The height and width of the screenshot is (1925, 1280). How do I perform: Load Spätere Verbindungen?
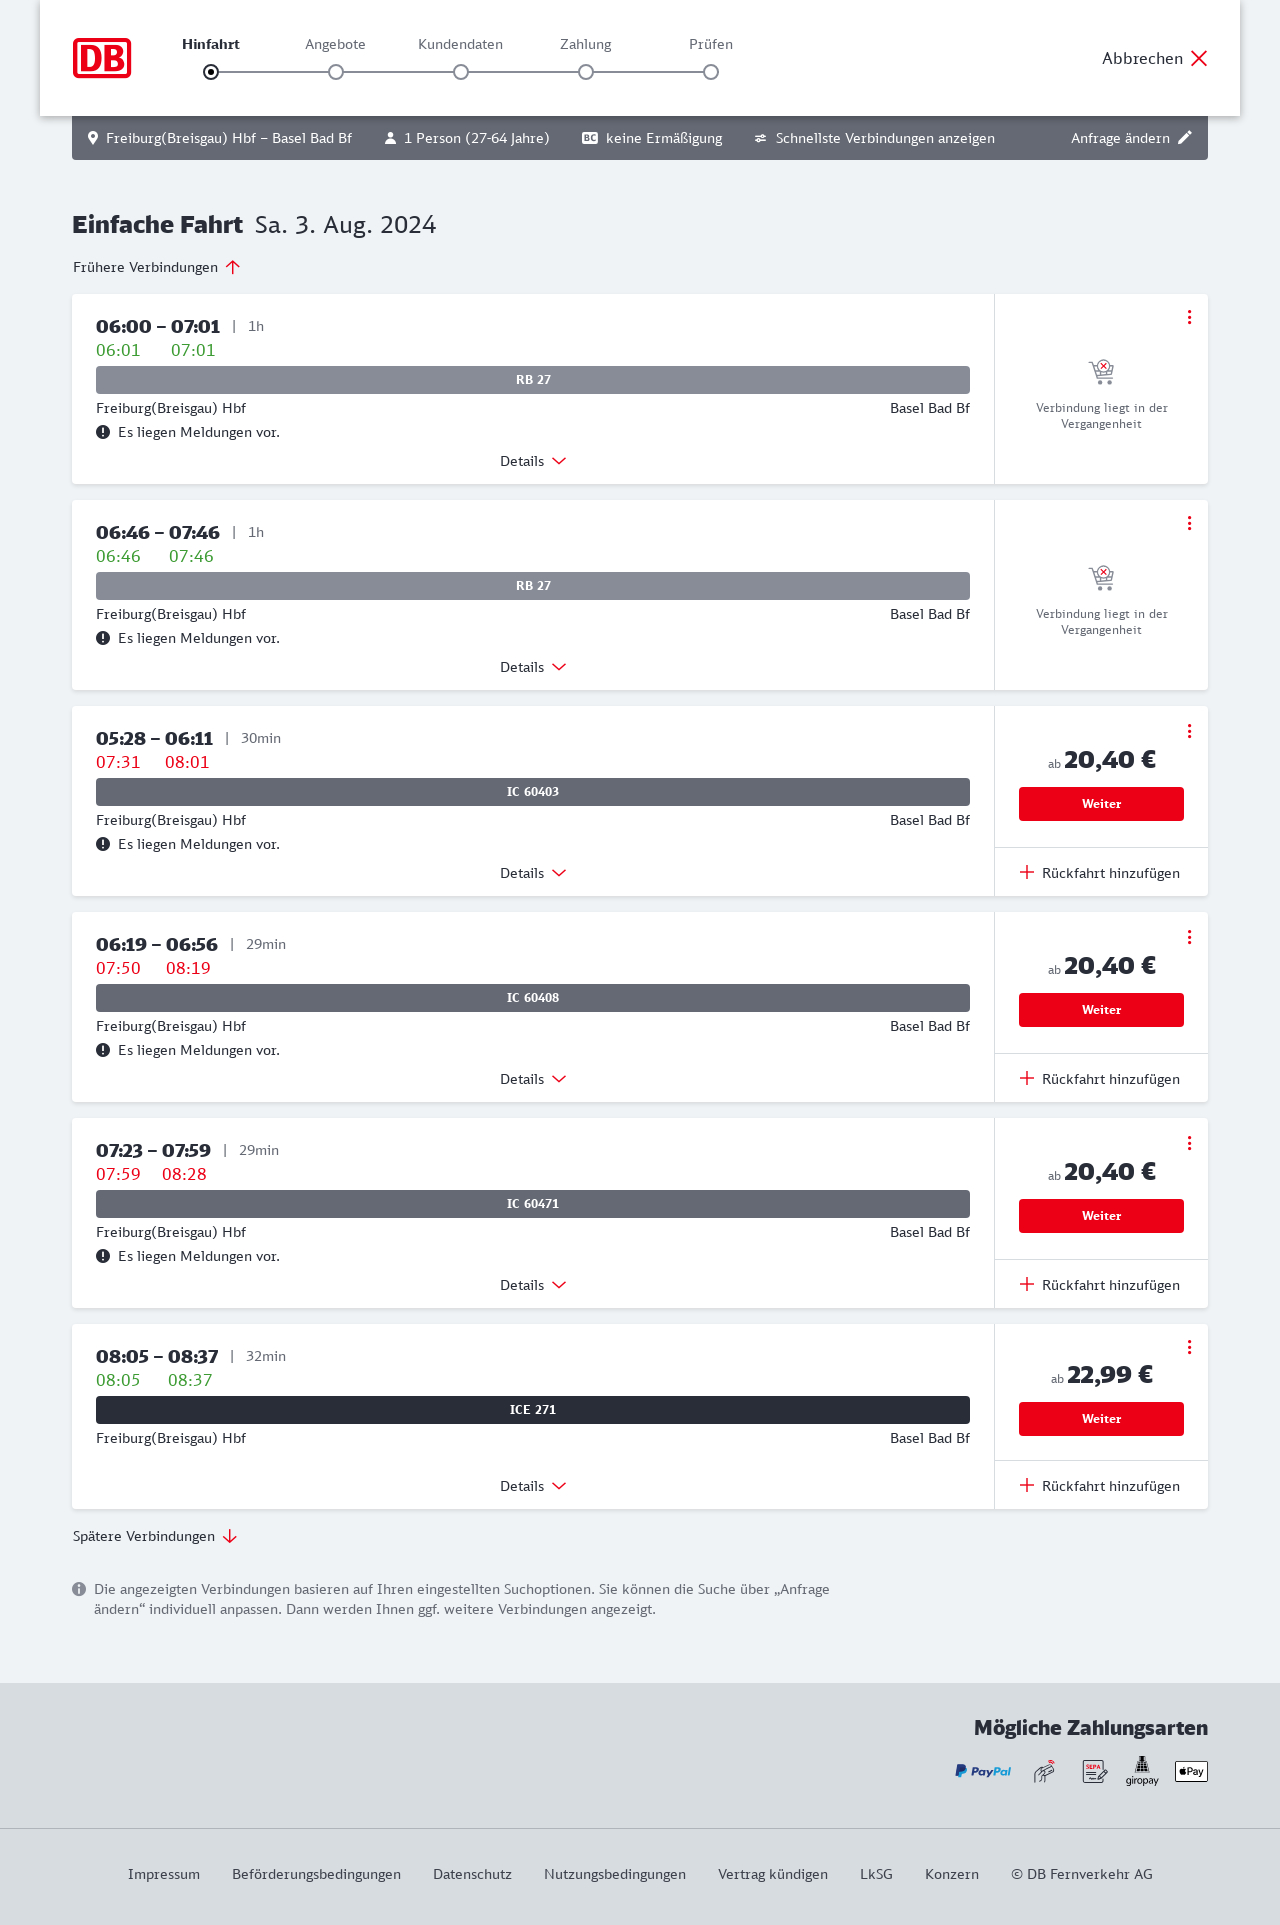click(x=154, y=1536)
